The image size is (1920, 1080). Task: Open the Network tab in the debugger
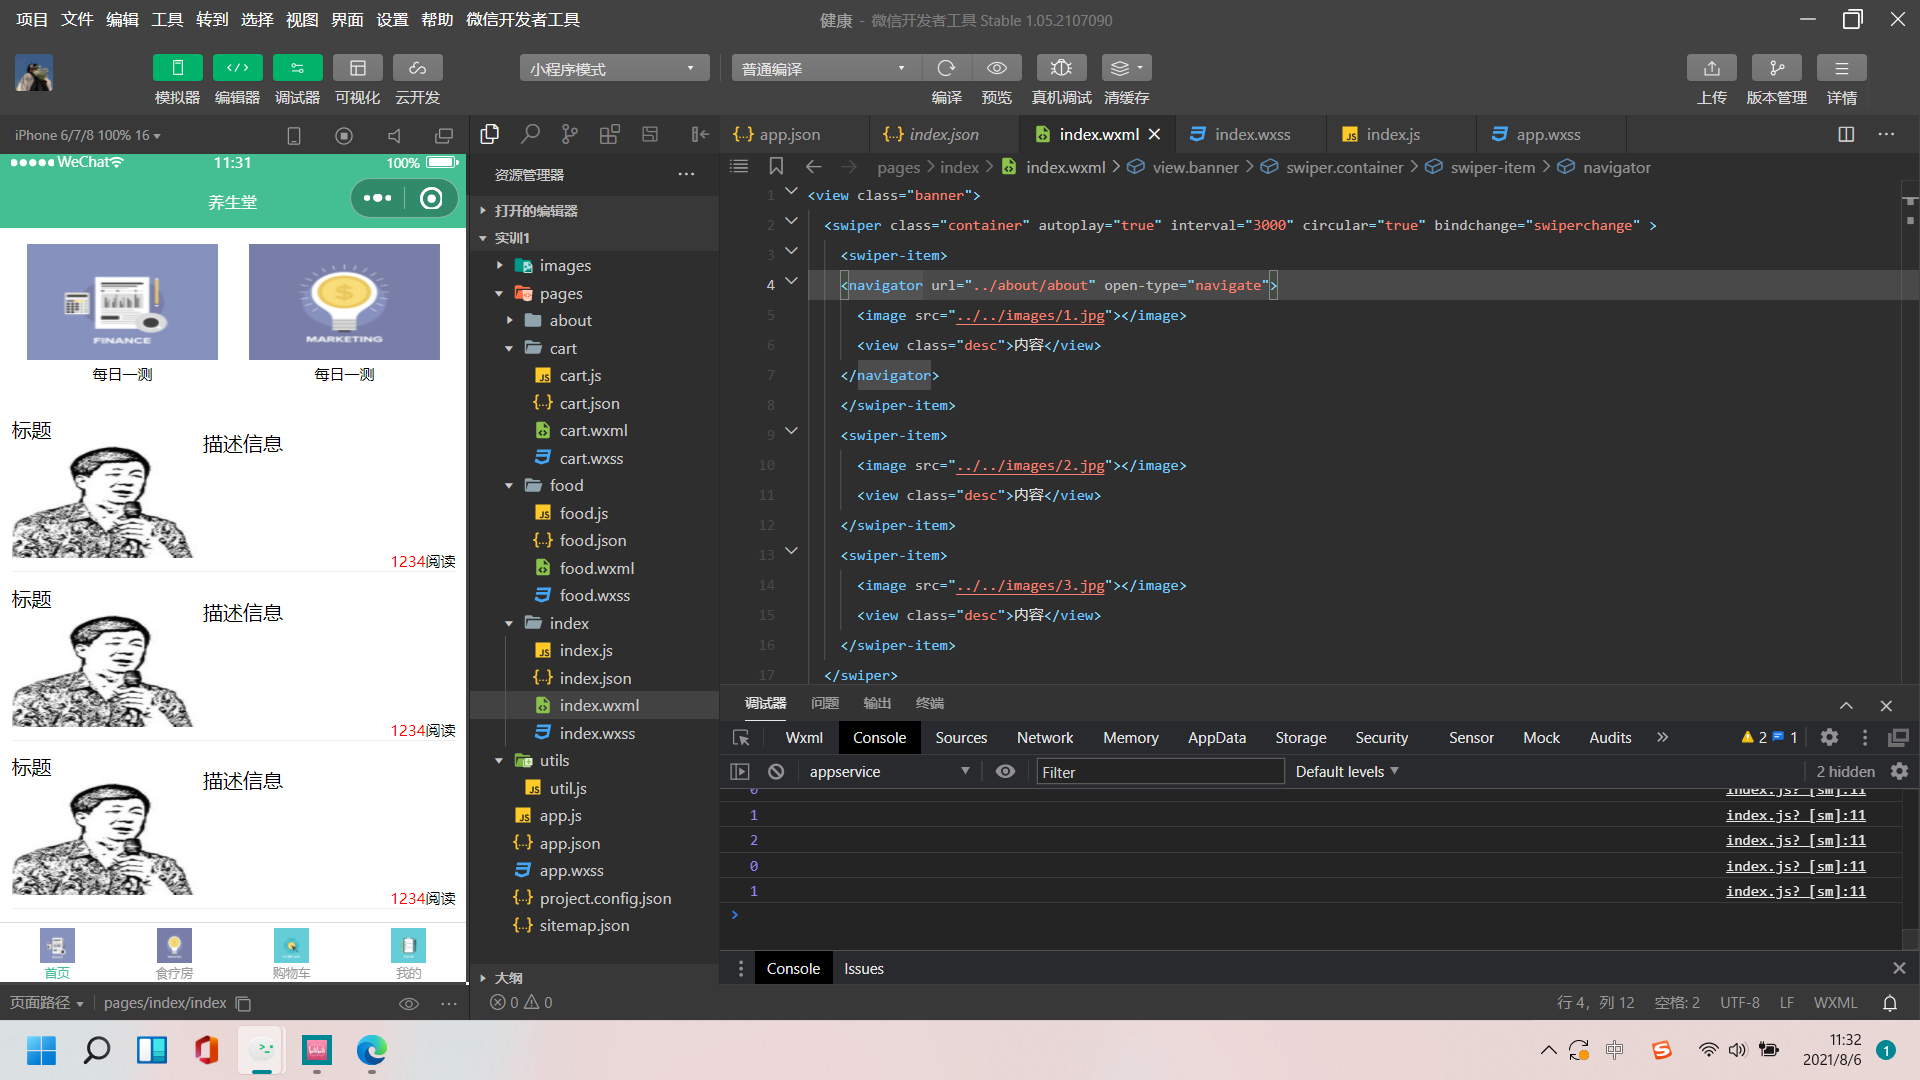[1044, 737]
